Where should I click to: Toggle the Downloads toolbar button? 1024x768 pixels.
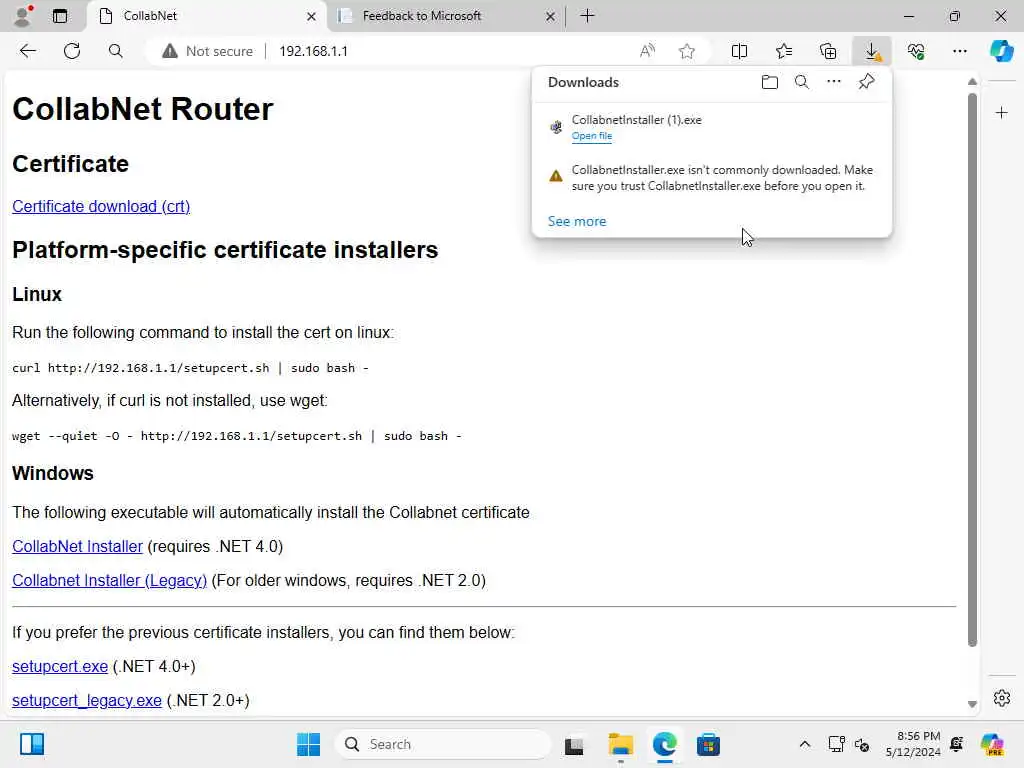click(x=872, y=51)
